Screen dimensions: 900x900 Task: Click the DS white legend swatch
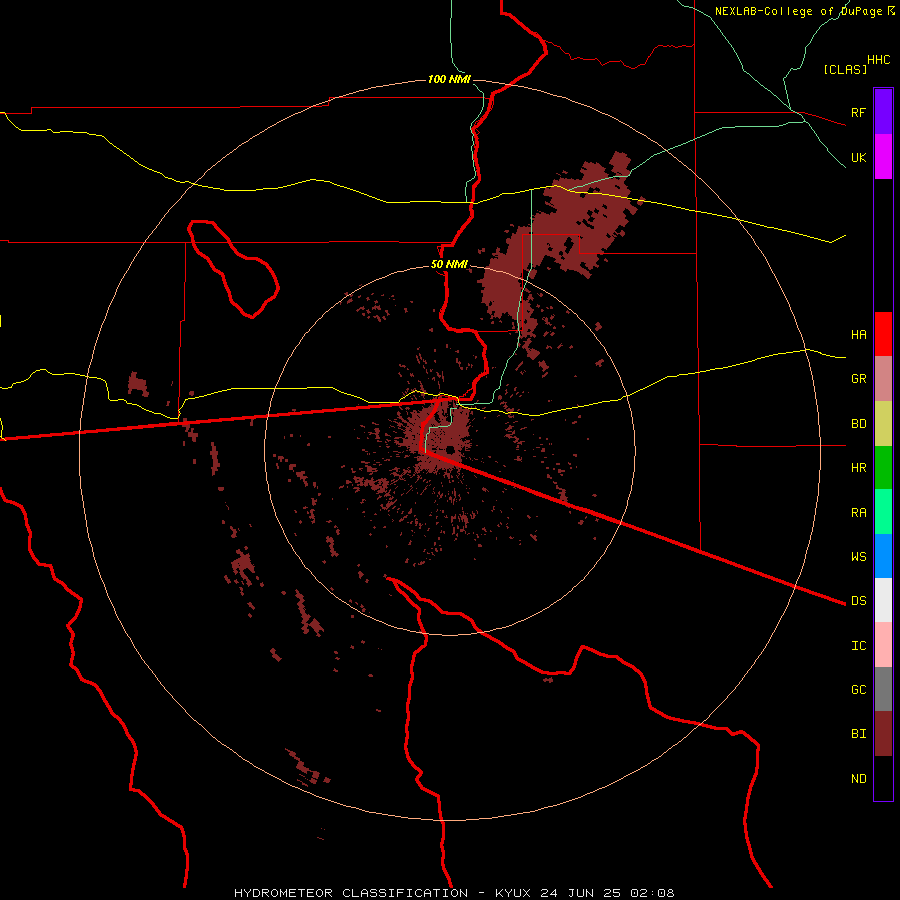point(883,600)
